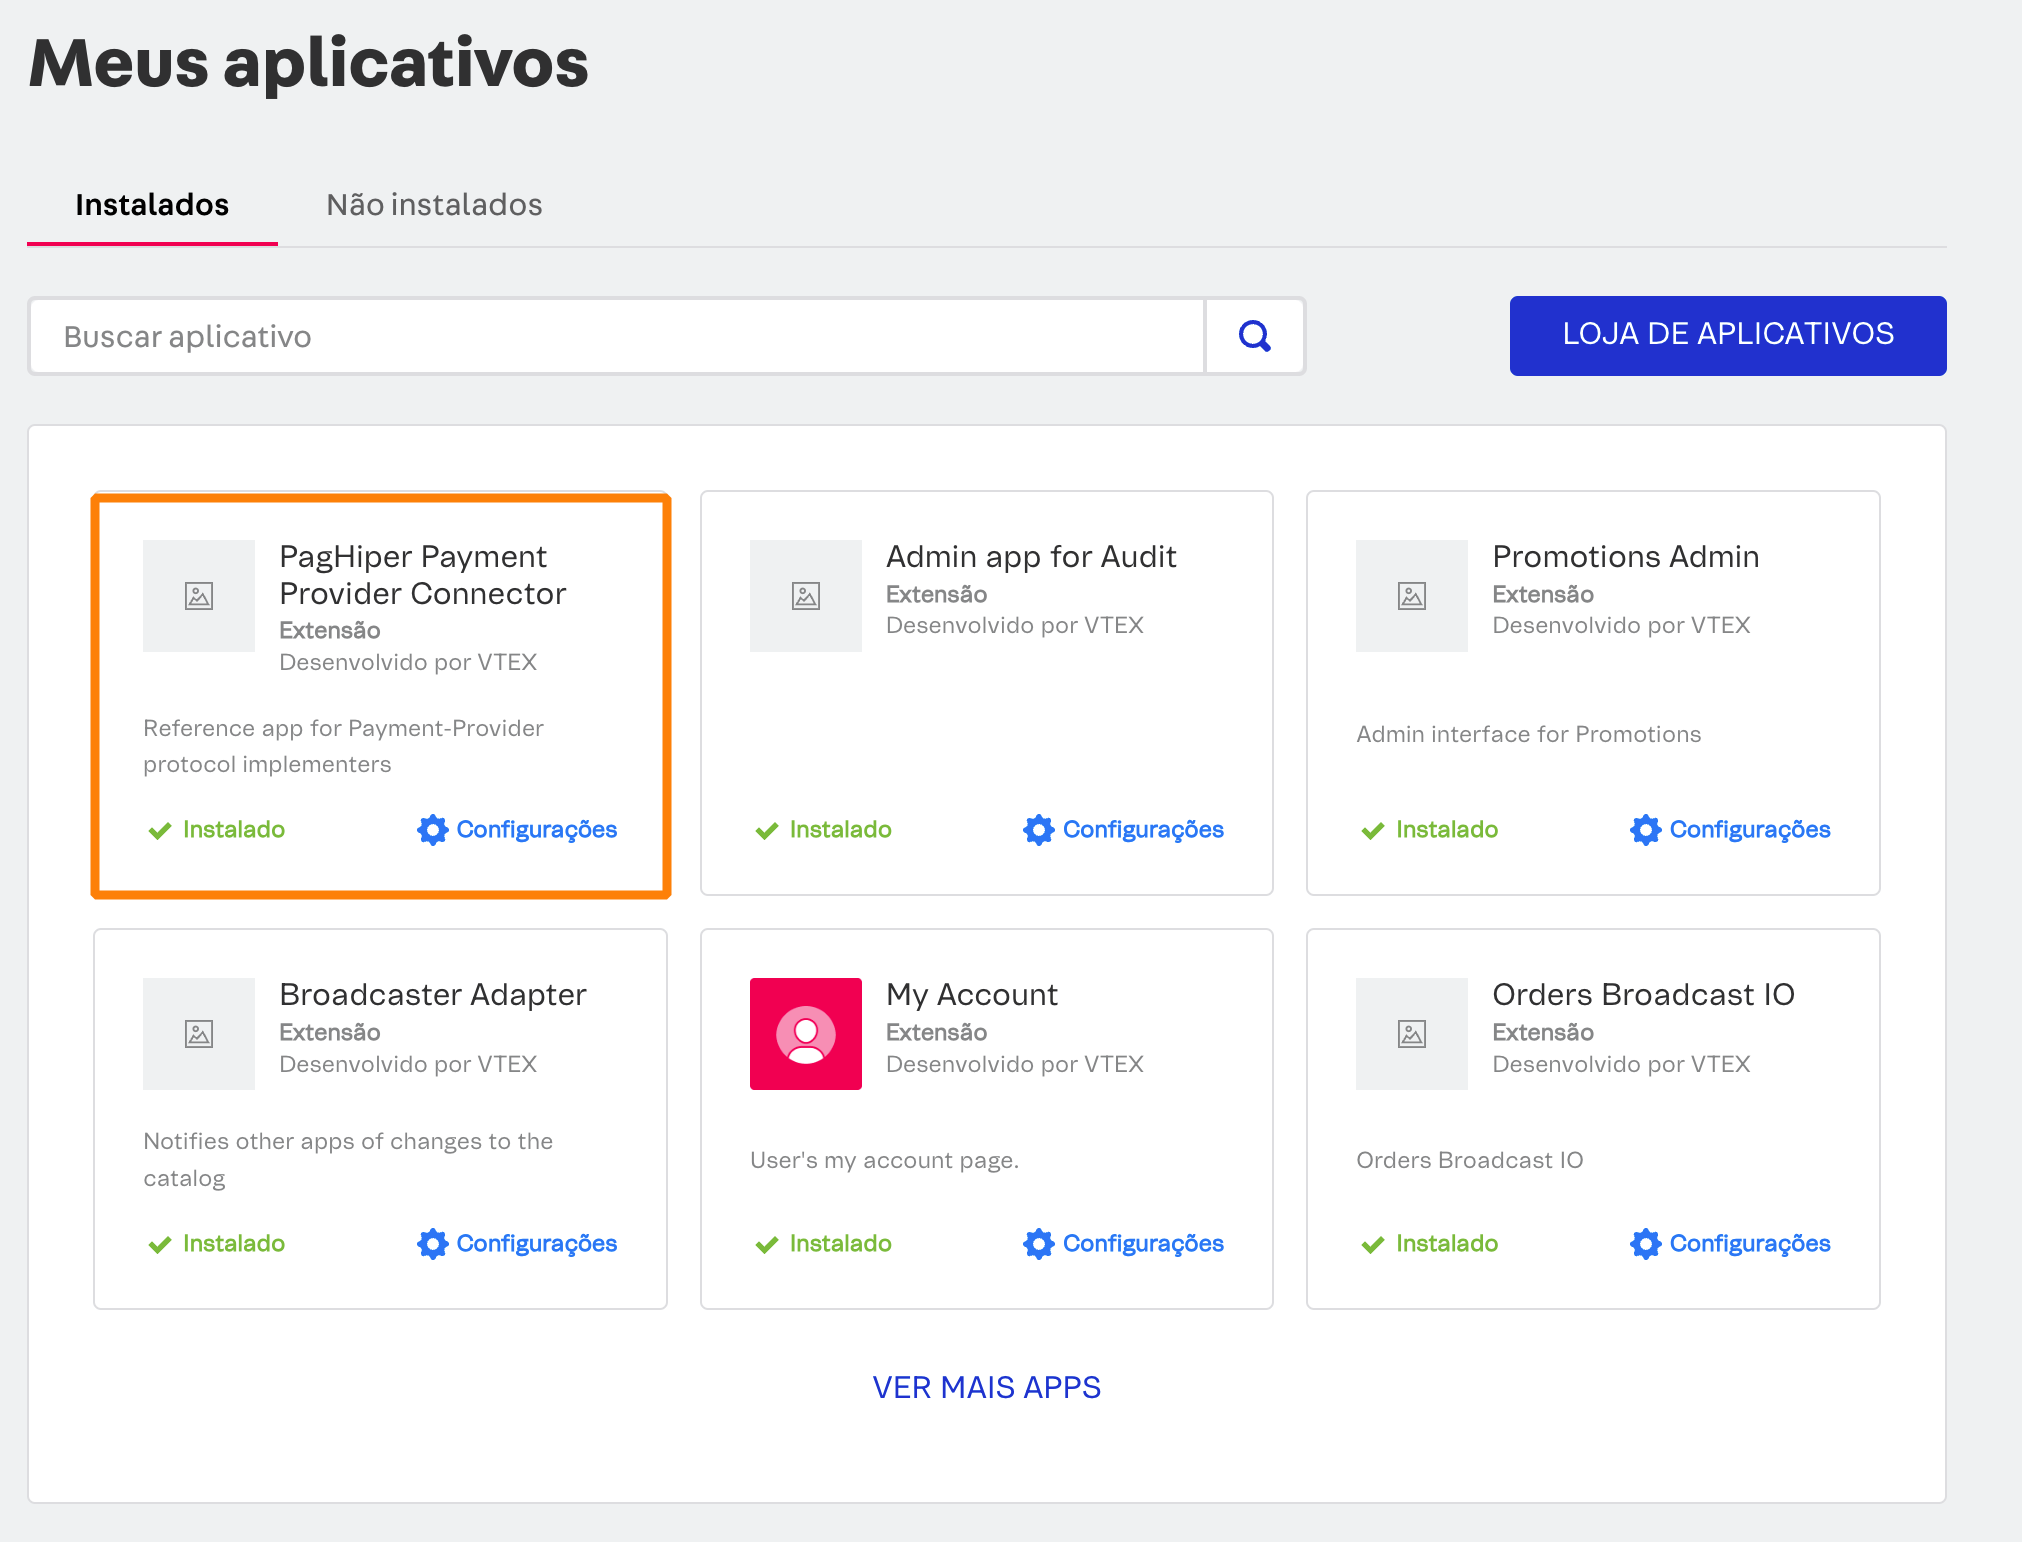Screen dimensions: 2025x1542
Task: Open Configurações for Admin app for Audit
Action: tap(1124, 830)
